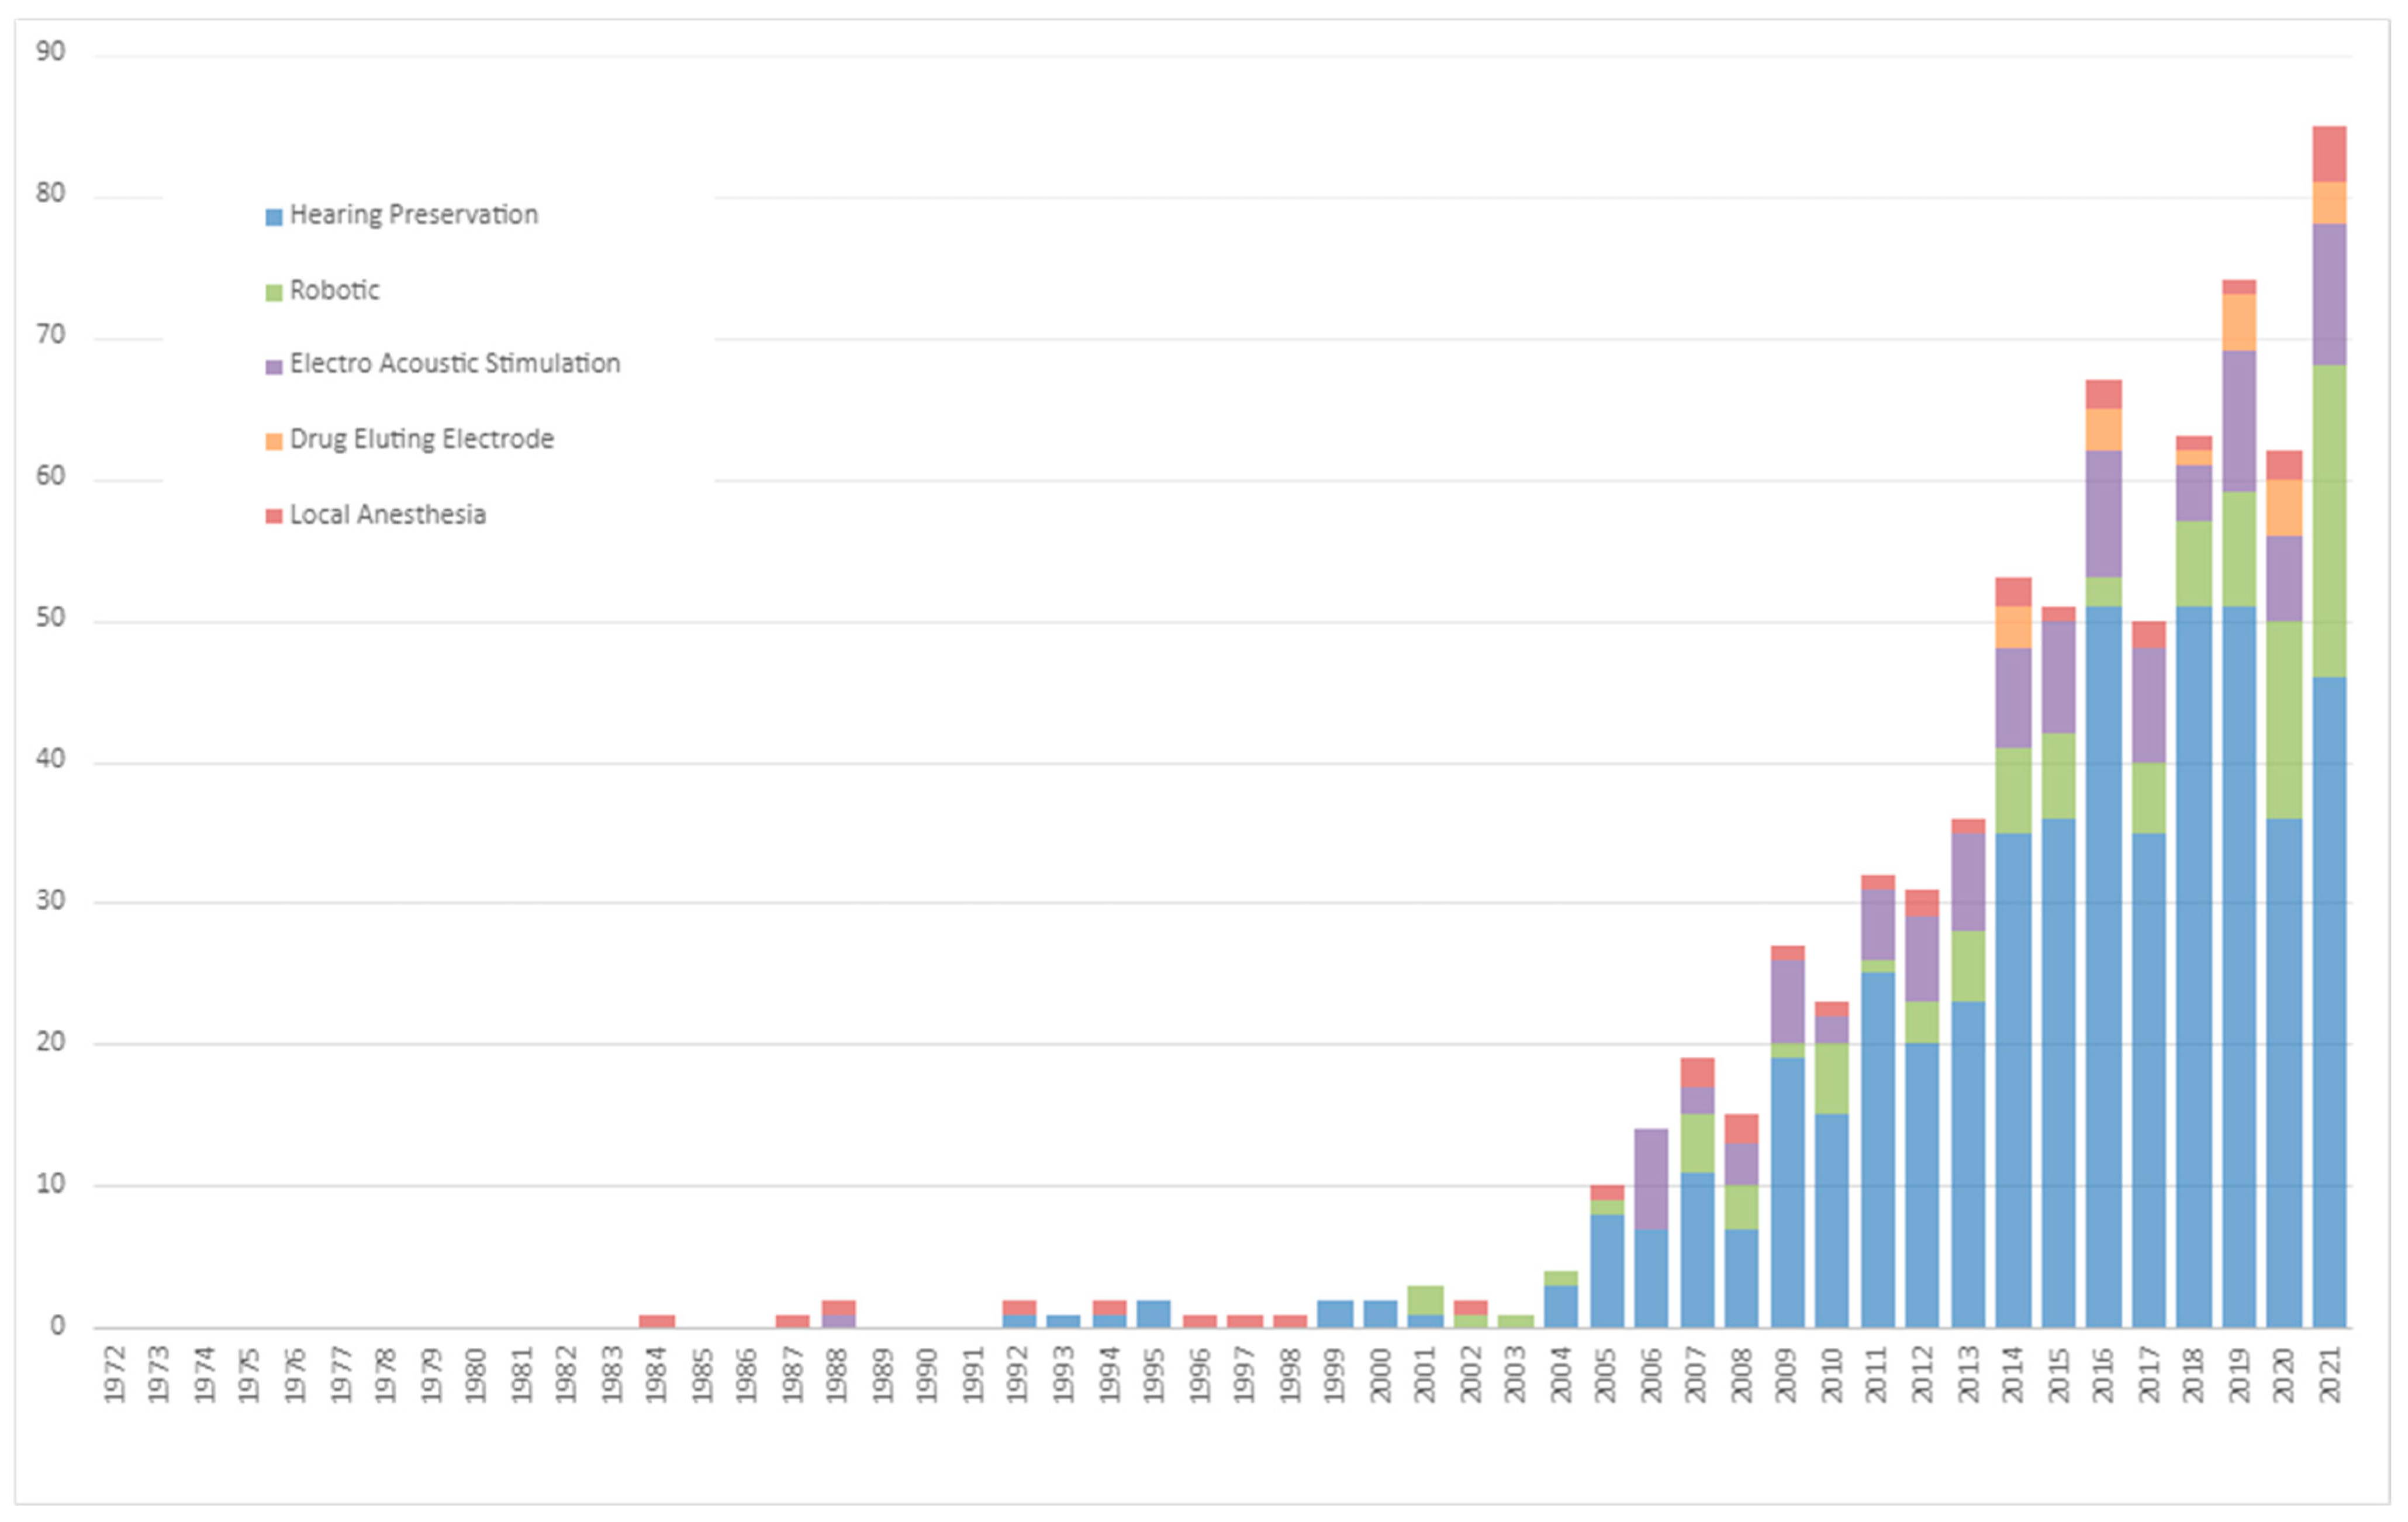Click the orange Drug Eluting Electrode swatch

click(274, 442)
